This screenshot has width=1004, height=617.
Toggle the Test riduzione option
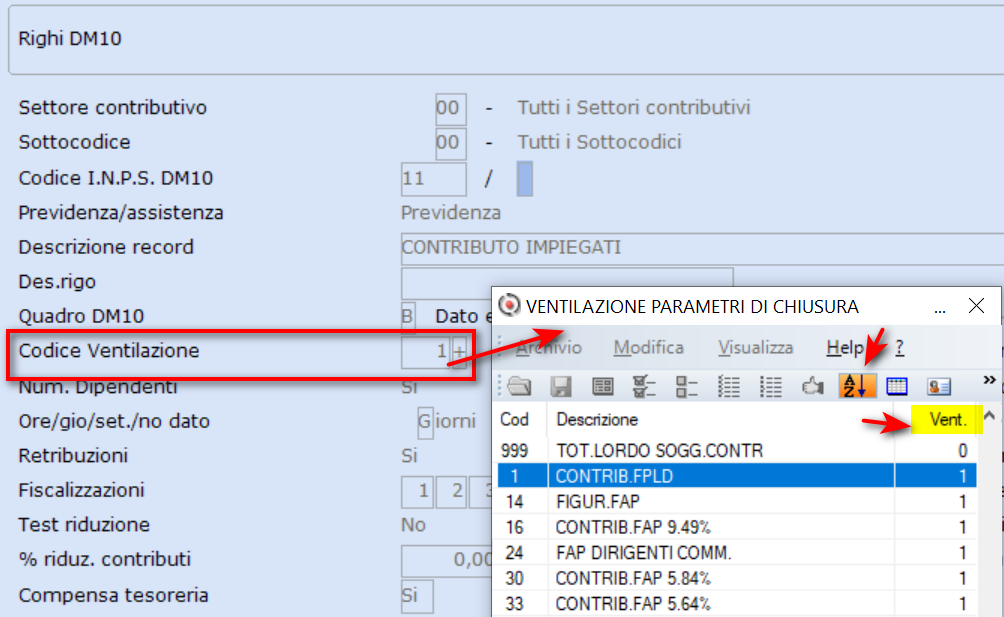coord(412,524)
